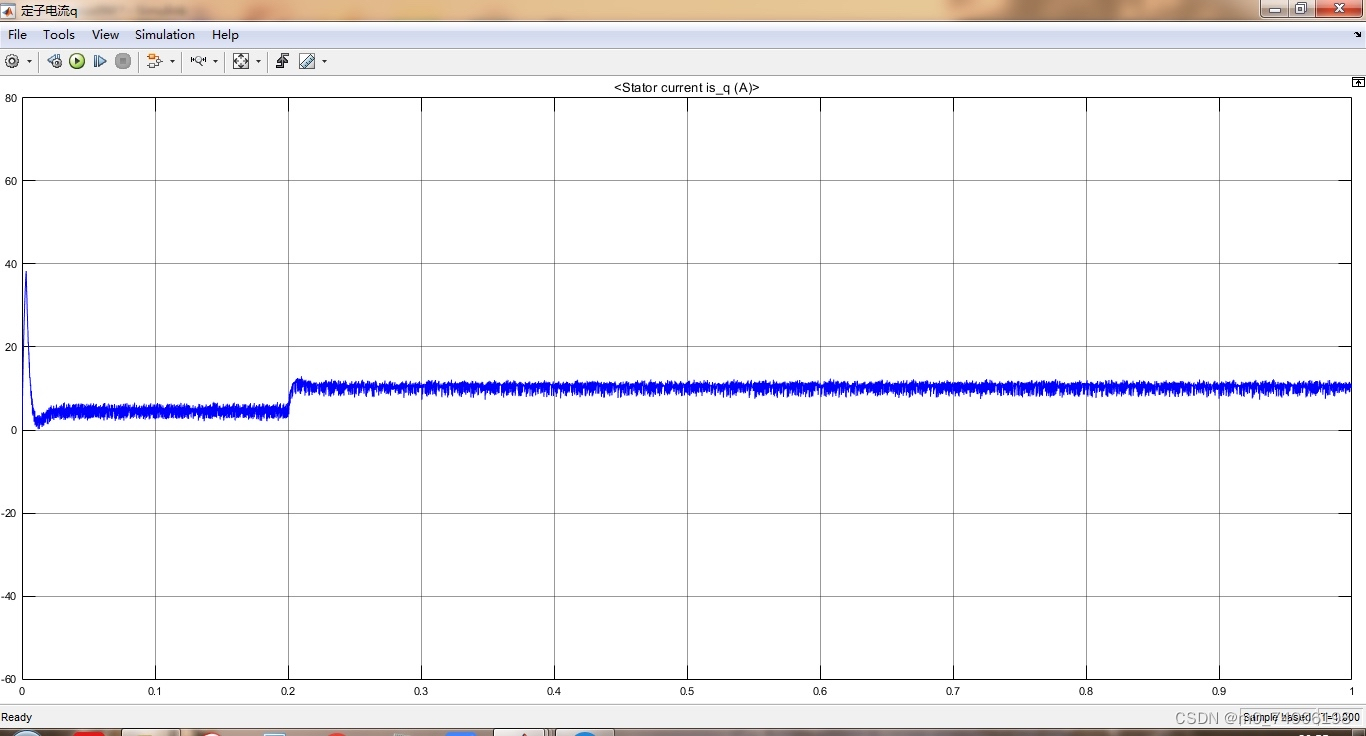Open the scope Configuration Properties gear

[12, 61]
